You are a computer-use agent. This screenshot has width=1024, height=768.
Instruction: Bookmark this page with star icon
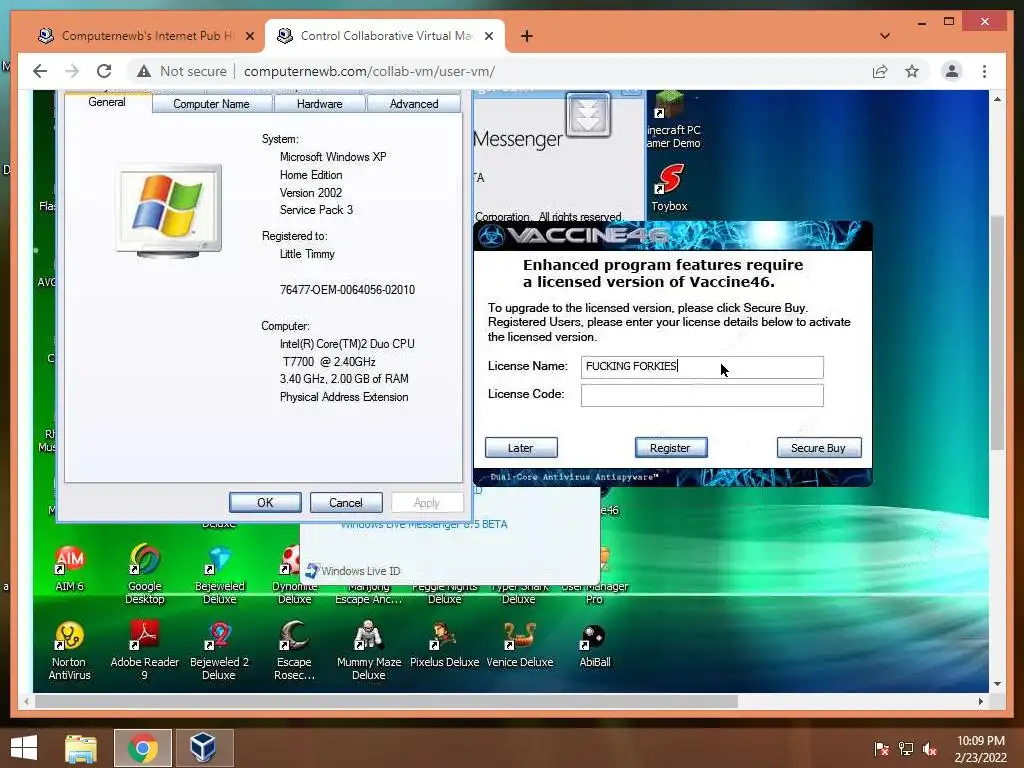click(912, 71)
